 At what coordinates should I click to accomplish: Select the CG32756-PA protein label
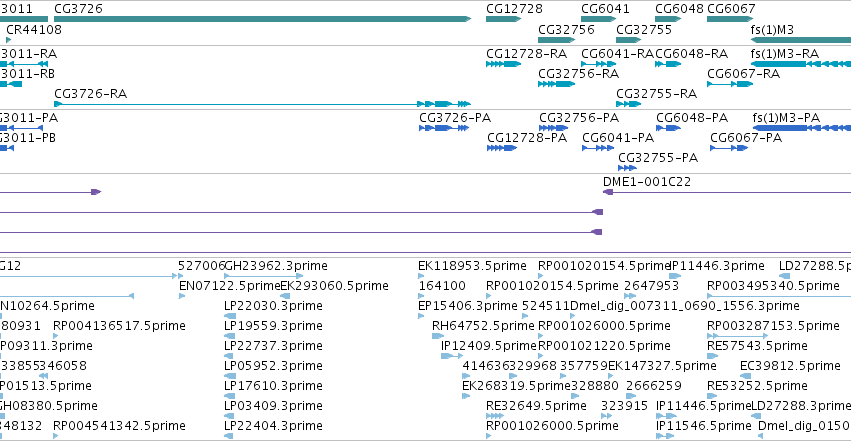point(579,117)
